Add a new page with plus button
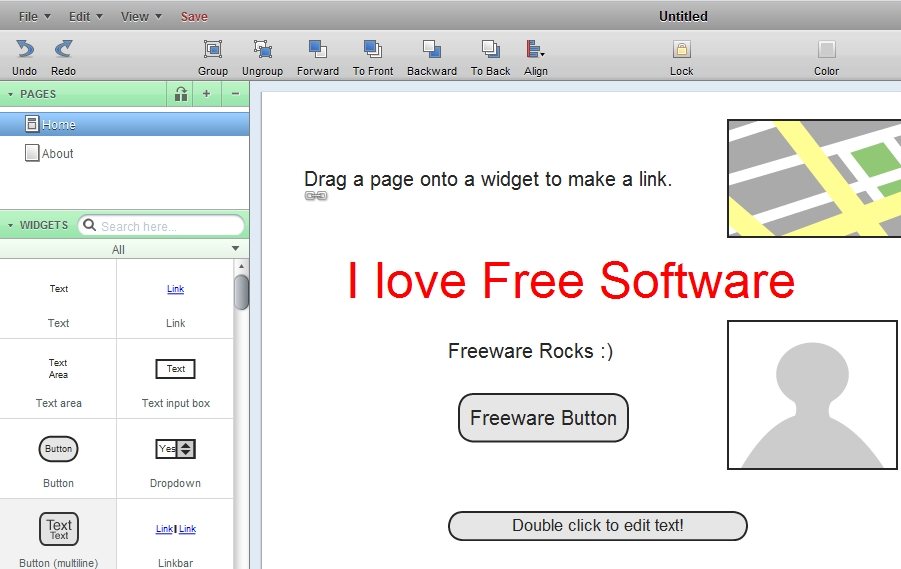 pyautogui.click(x=207, y=94)
